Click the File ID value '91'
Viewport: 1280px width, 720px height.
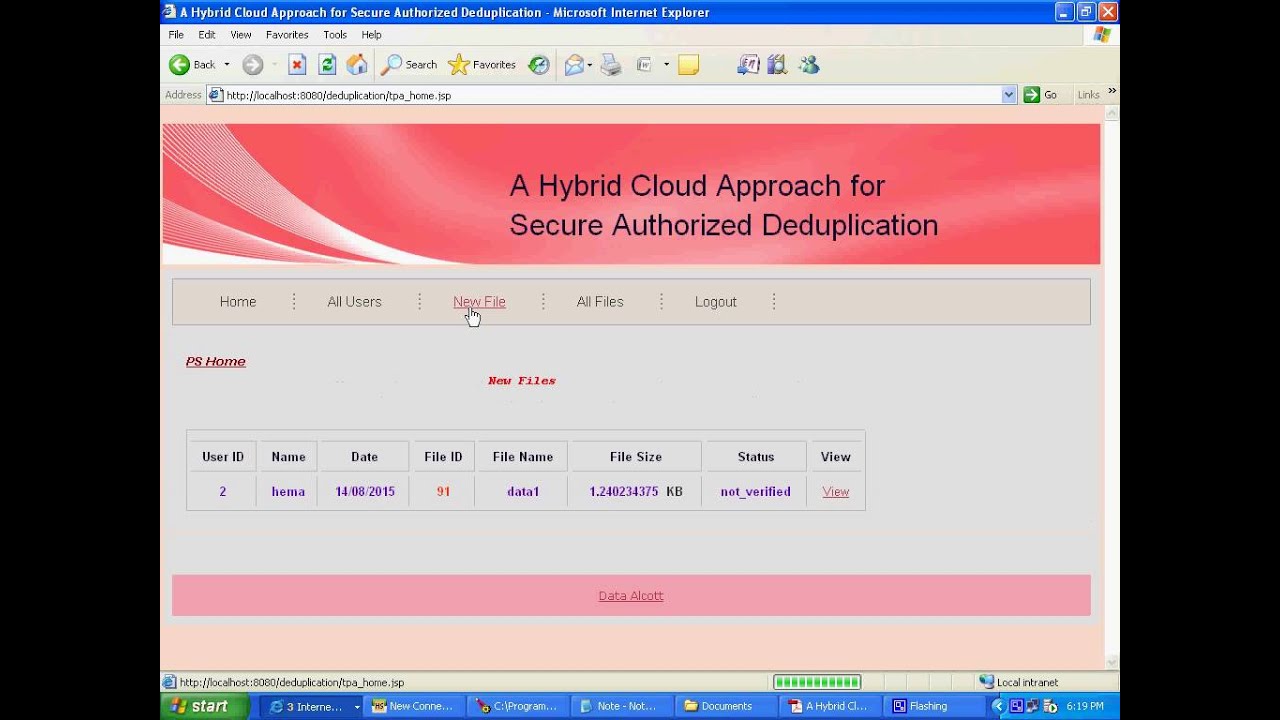tap(443, 492)
